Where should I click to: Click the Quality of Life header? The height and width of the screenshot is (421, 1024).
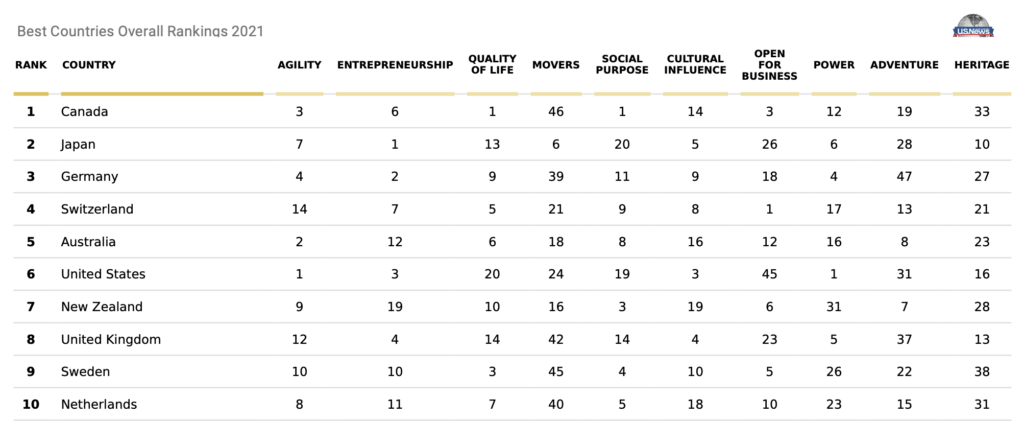click(492, 65)
